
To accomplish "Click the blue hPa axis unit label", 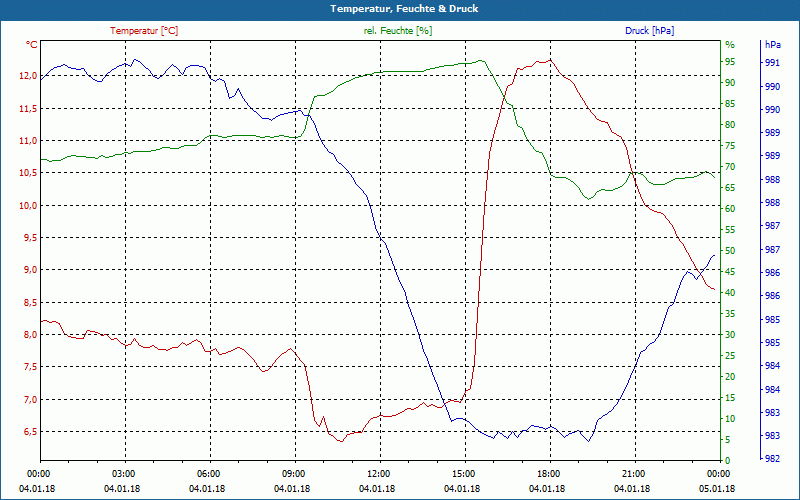I will 772,45.
